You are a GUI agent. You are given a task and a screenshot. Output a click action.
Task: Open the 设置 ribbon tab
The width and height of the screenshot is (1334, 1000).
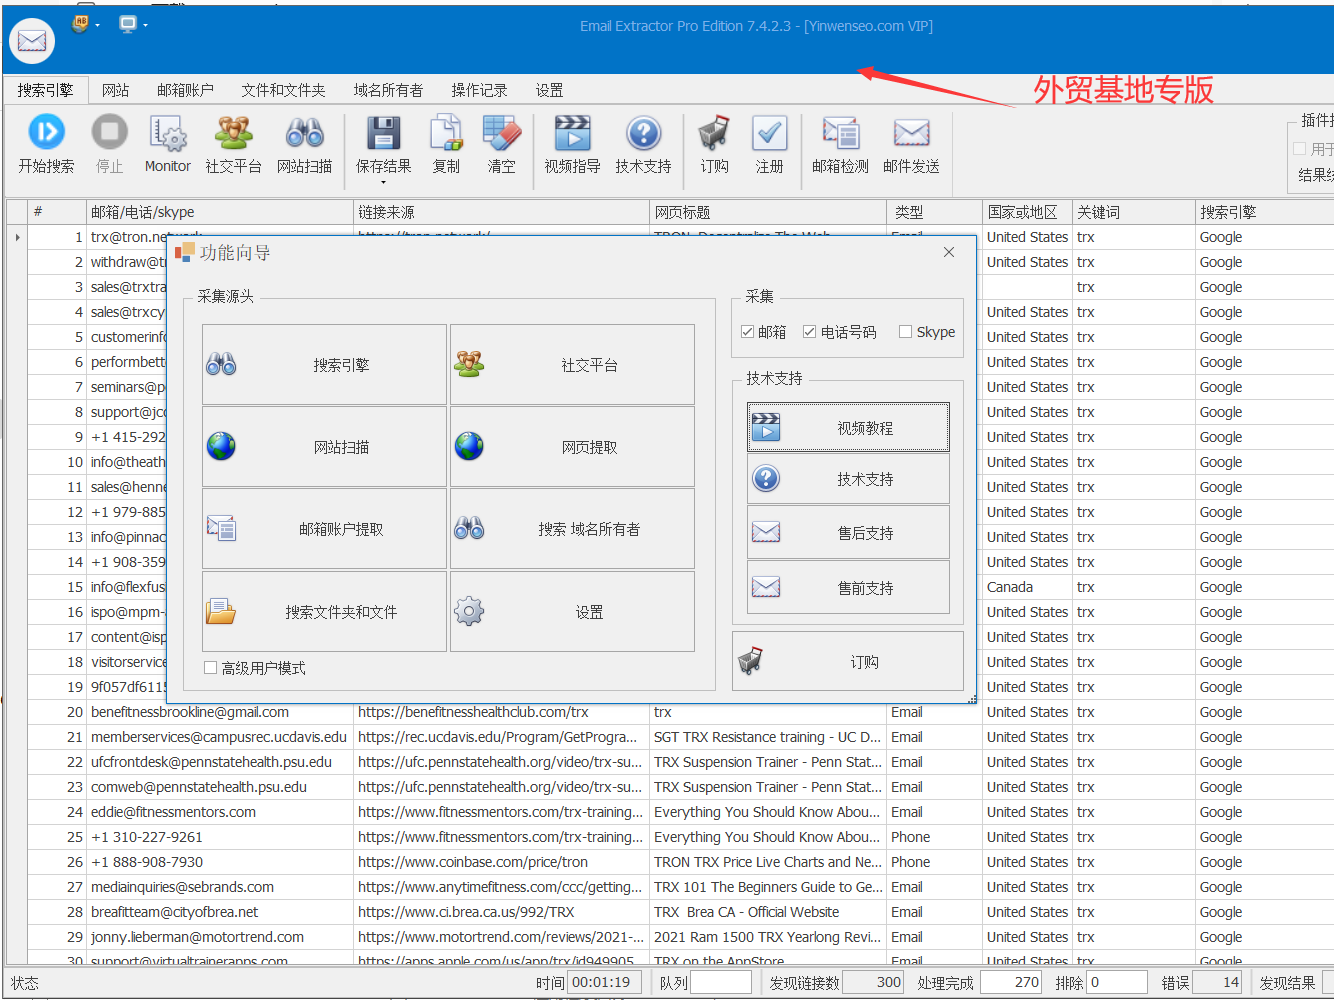549,90
